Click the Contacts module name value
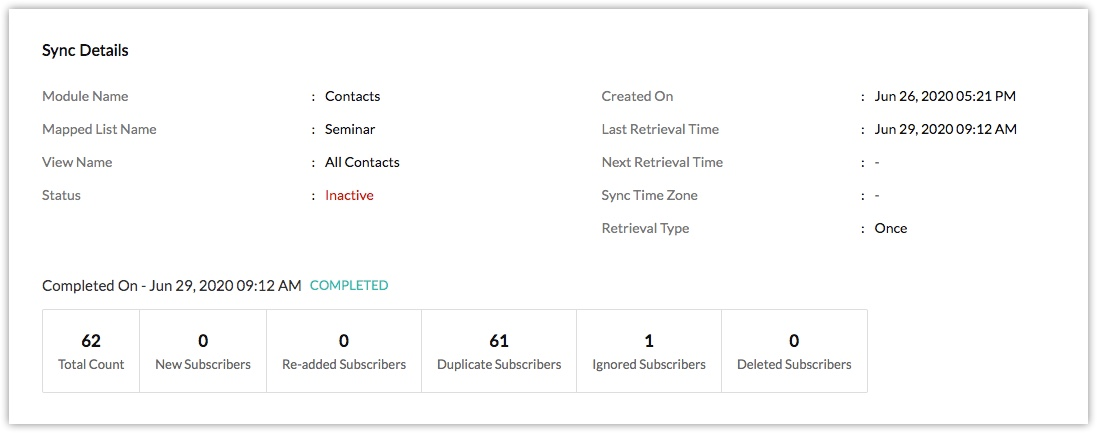The width and height of the screenshot is (1097, 433). 353,97
